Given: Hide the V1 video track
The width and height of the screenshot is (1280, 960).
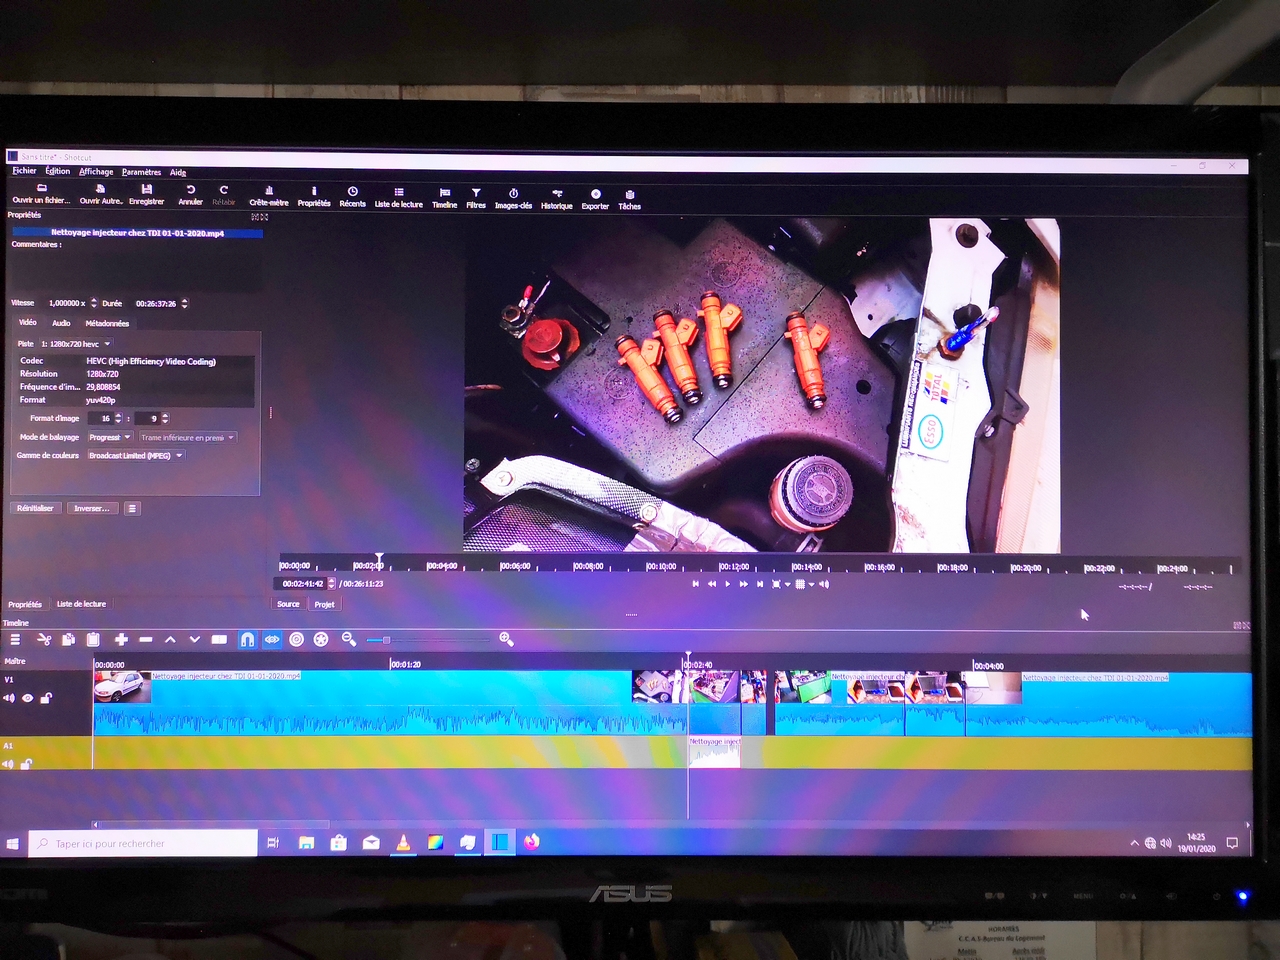Looking at the screenshot, I should coord(28,698).
